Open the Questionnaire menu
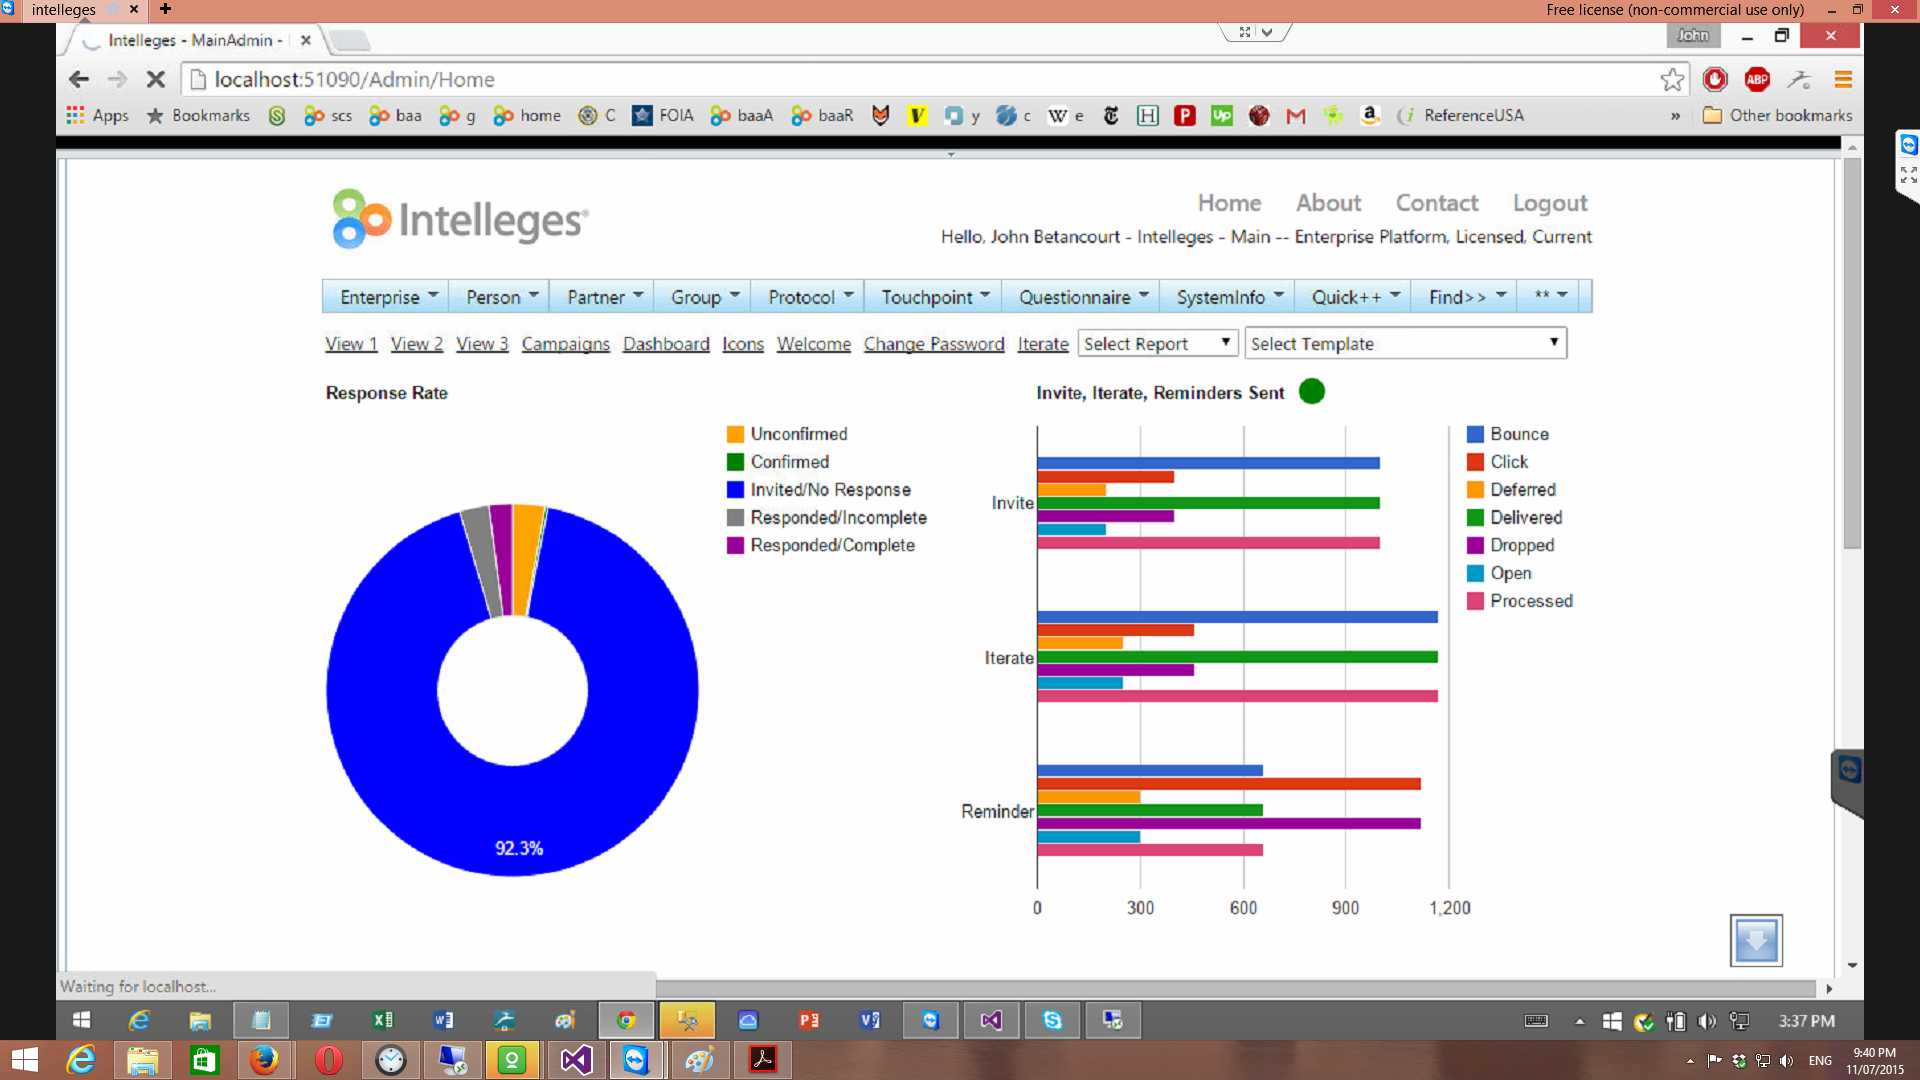The height and width of the screenshot is (1080, 1920). [1084, 297]
